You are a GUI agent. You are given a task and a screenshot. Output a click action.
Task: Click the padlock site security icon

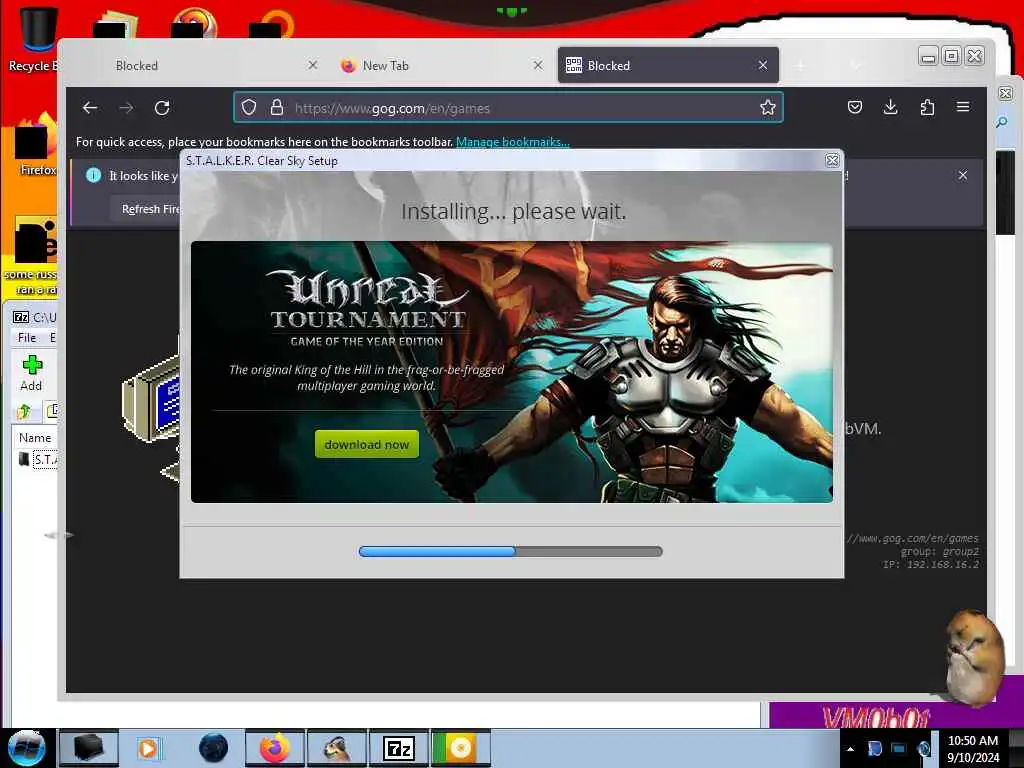277,107
